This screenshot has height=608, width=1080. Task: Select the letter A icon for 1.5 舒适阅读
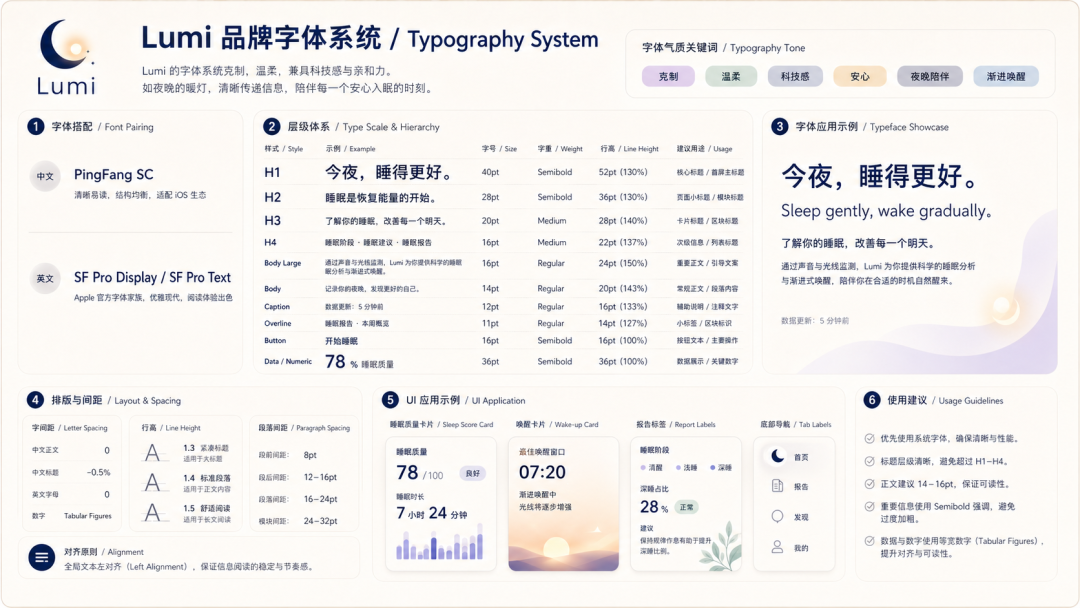pos(153,513)
